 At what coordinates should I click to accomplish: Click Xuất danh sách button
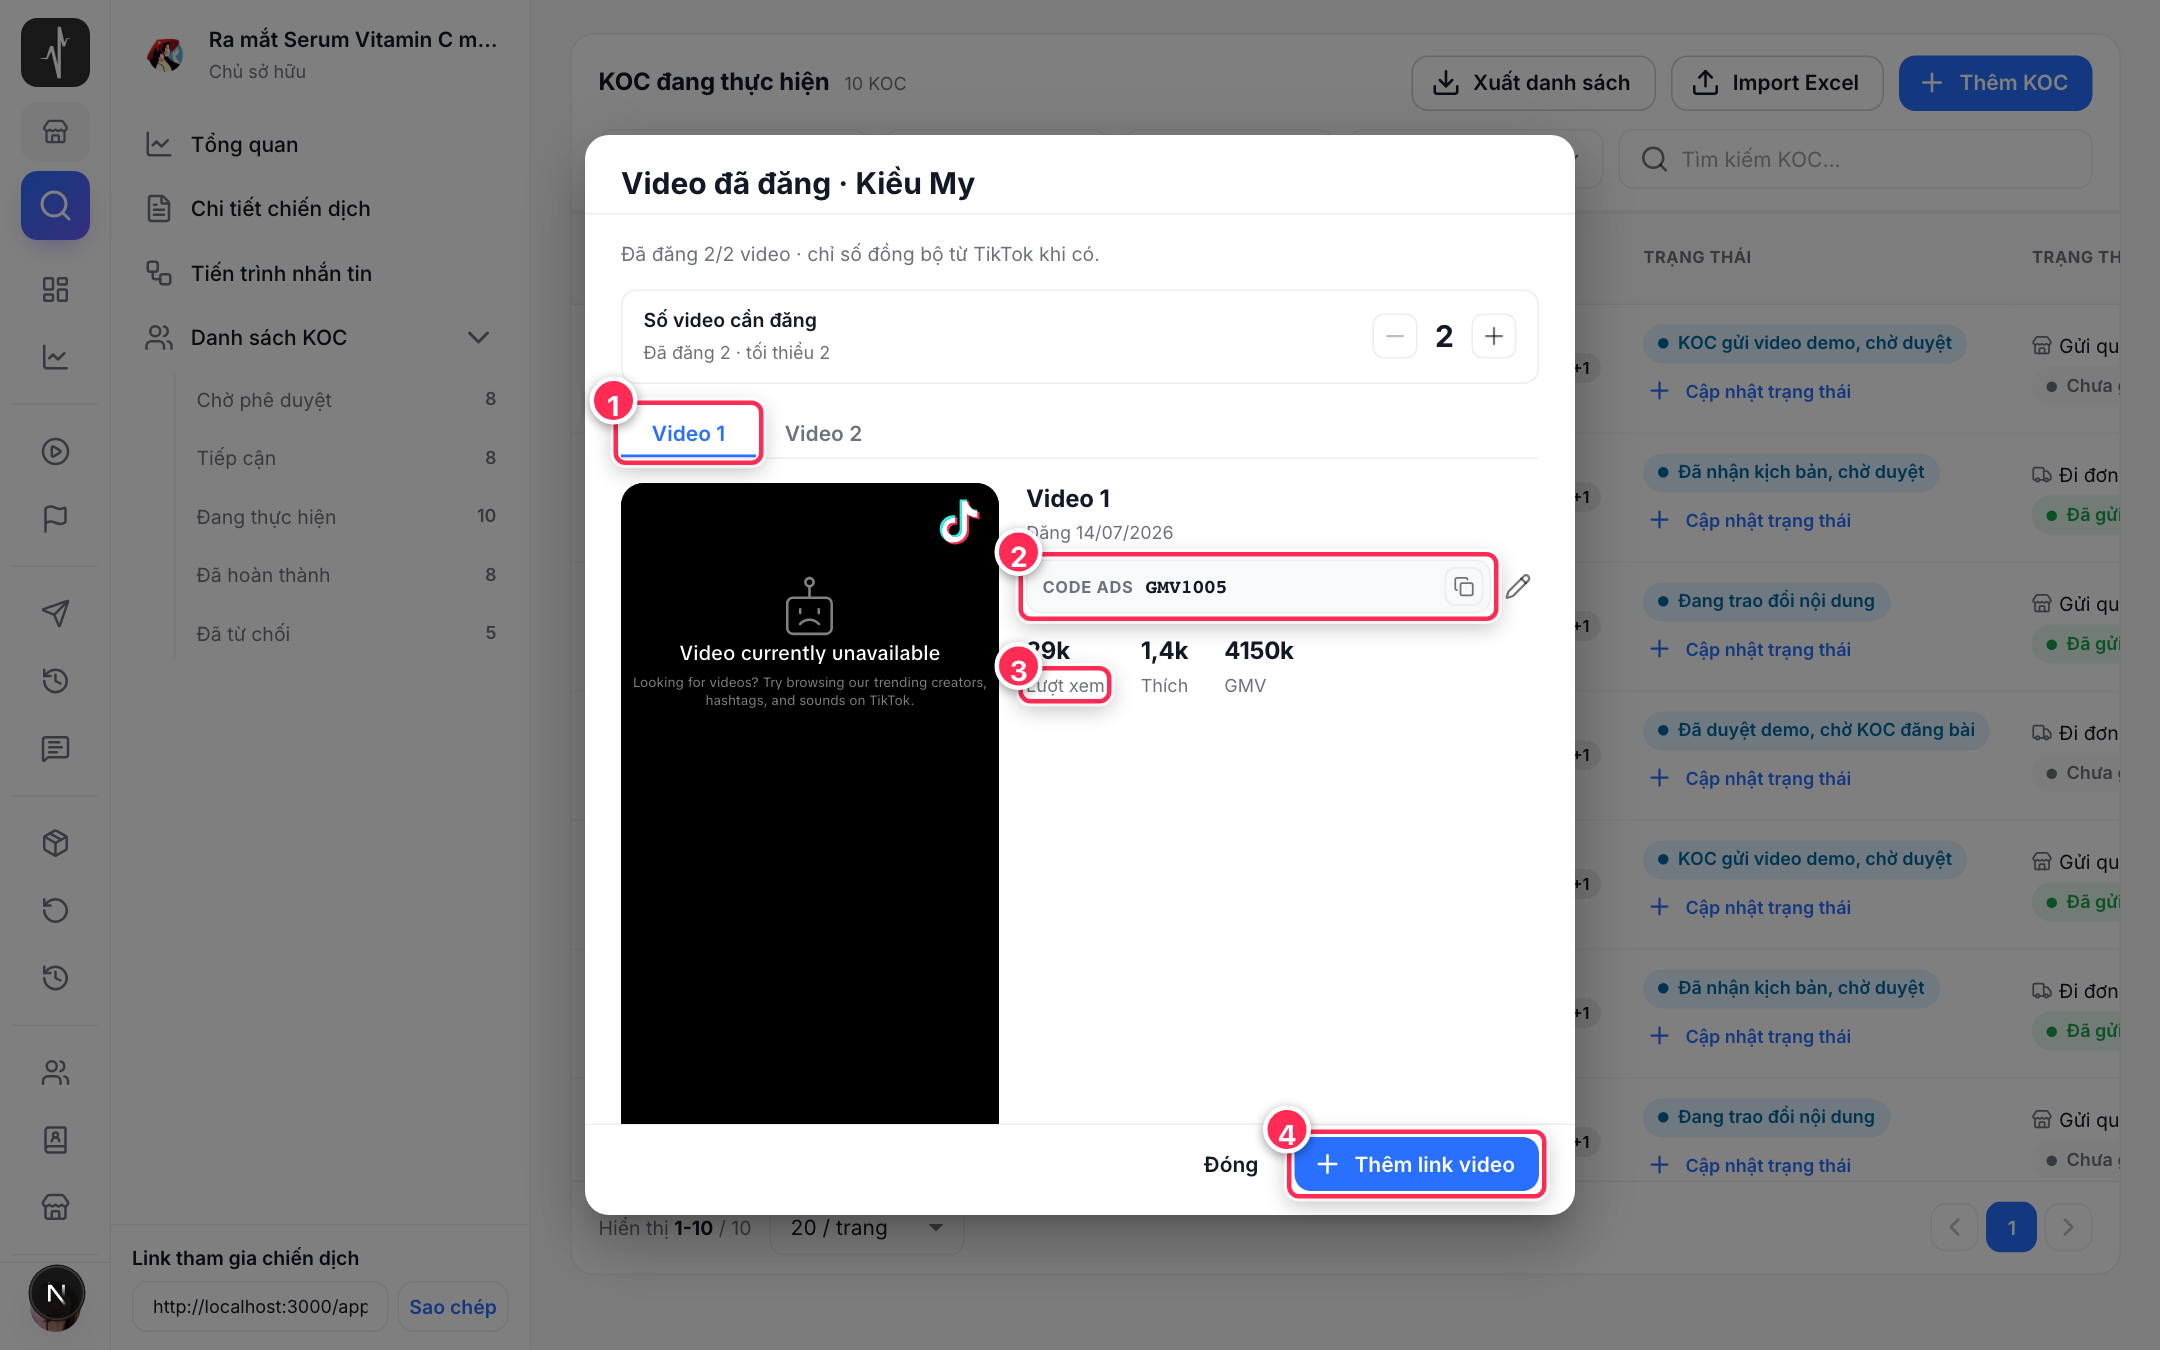coord(1532,83)
